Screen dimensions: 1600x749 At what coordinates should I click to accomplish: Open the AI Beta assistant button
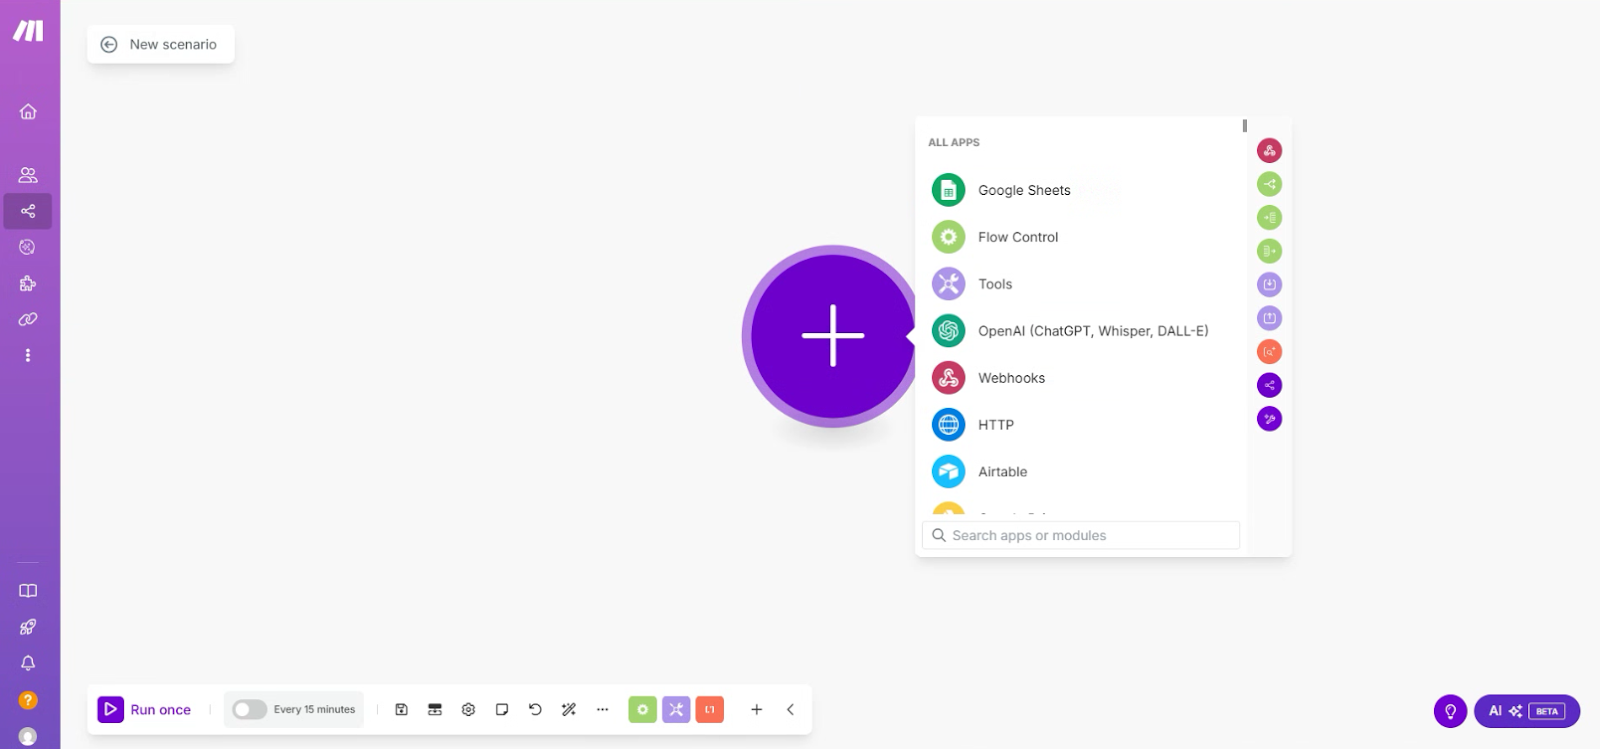pos(1527,711)
